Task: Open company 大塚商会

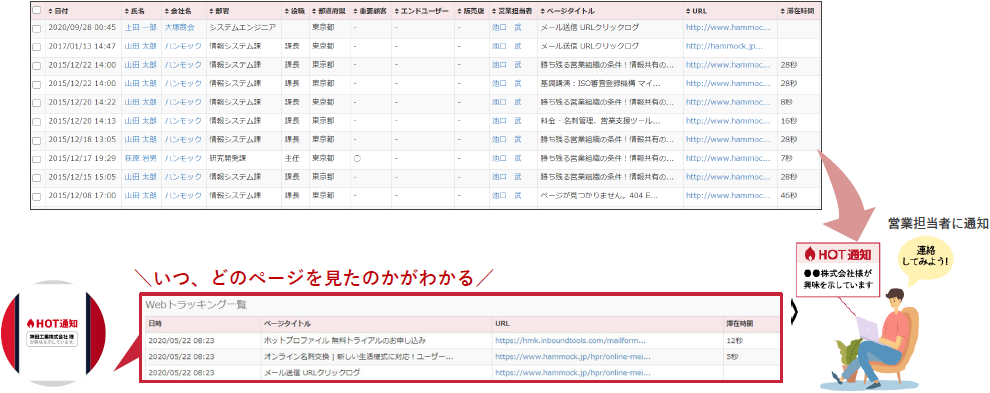Action: (x=179, y=28)
